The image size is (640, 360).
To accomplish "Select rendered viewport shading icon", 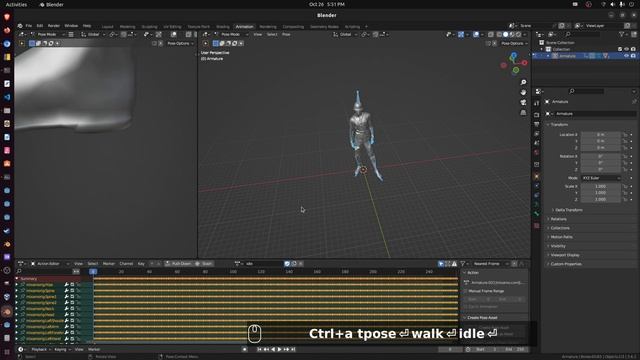I will (519, 35).
